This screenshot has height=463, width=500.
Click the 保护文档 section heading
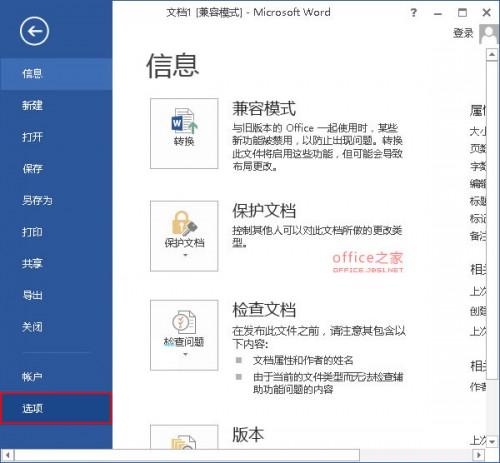click(x=264, y=211)
